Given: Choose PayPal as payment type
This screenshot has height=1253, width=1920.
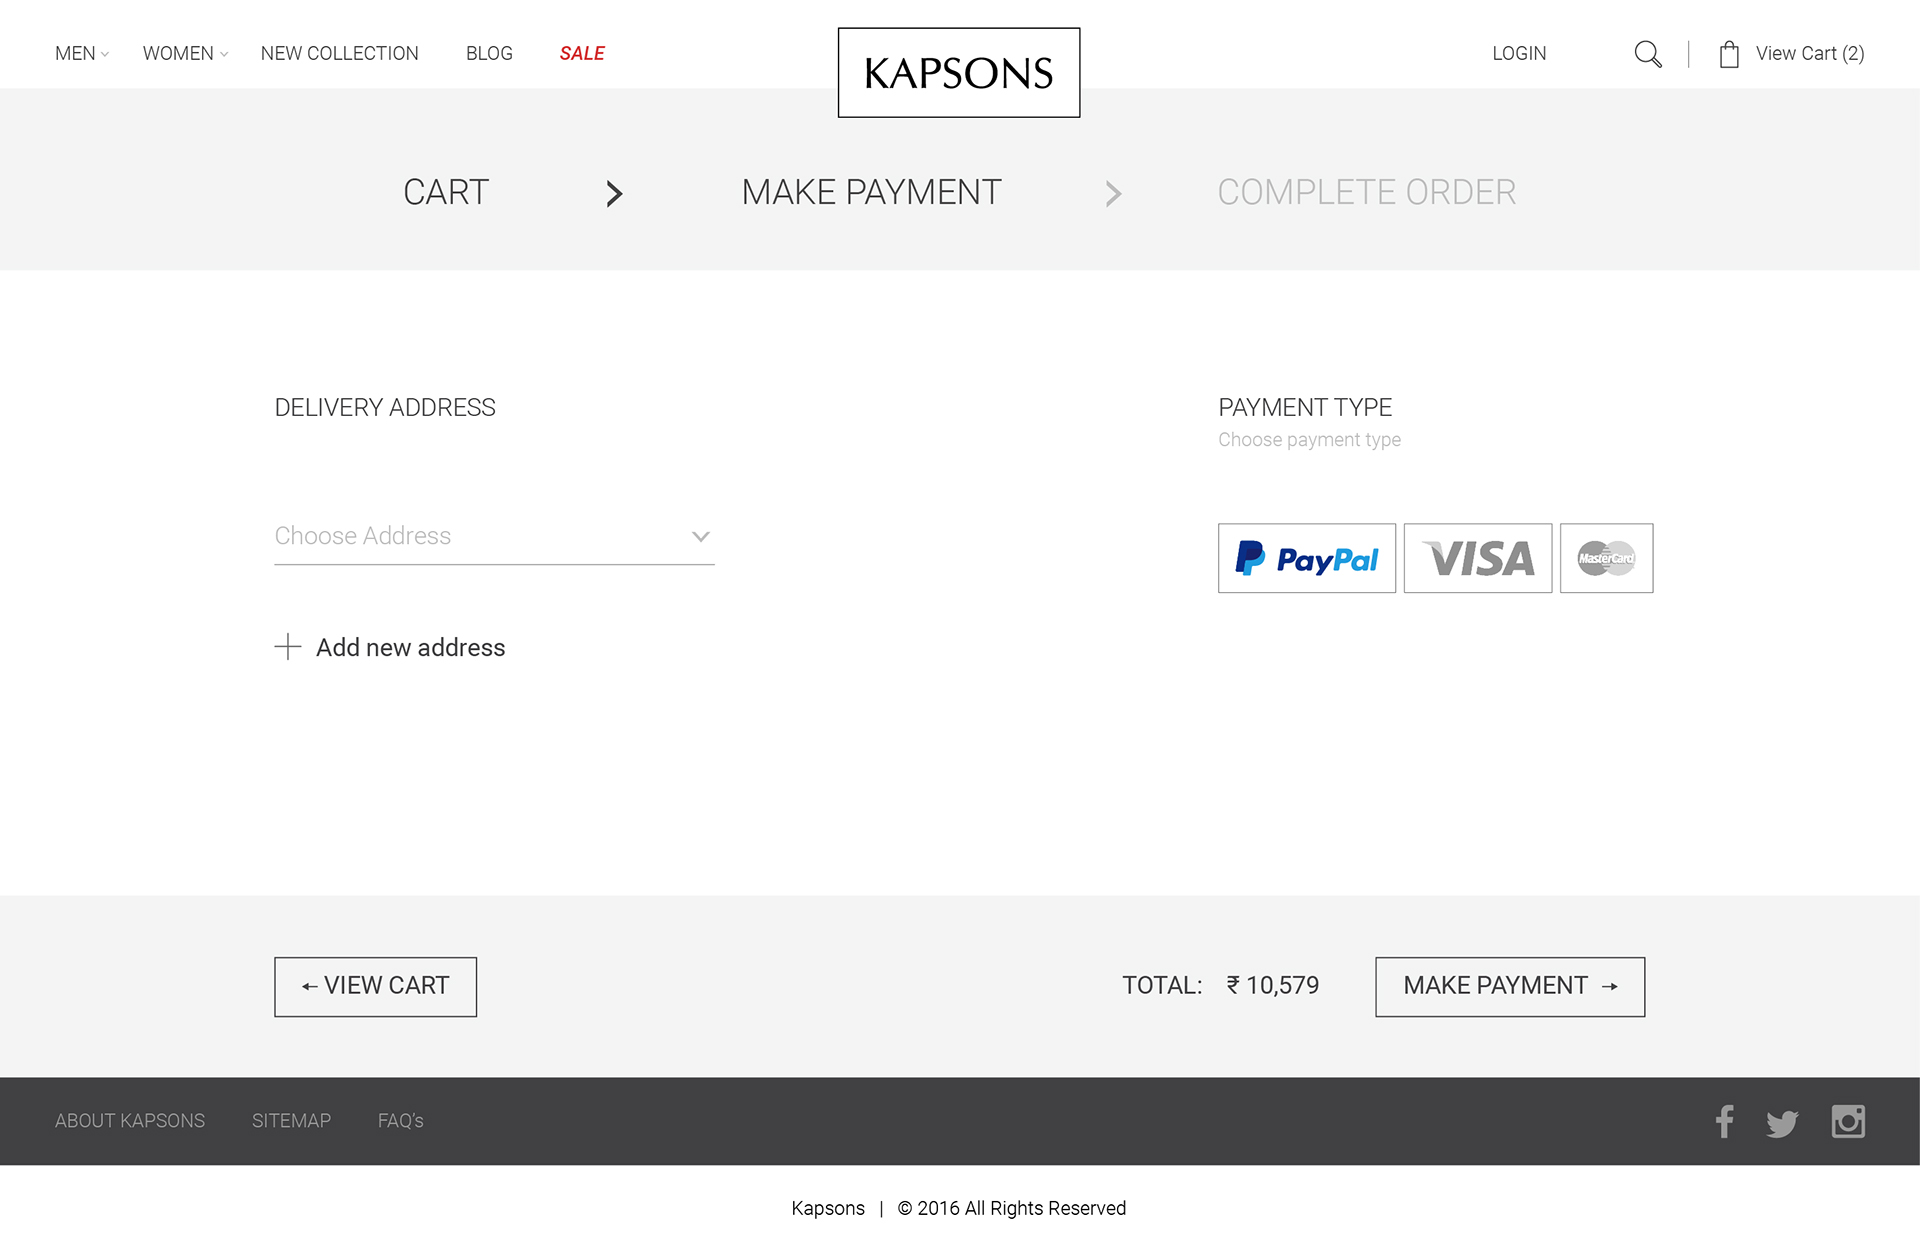Looking at the screenshot, I should [x=1306, y=558].
